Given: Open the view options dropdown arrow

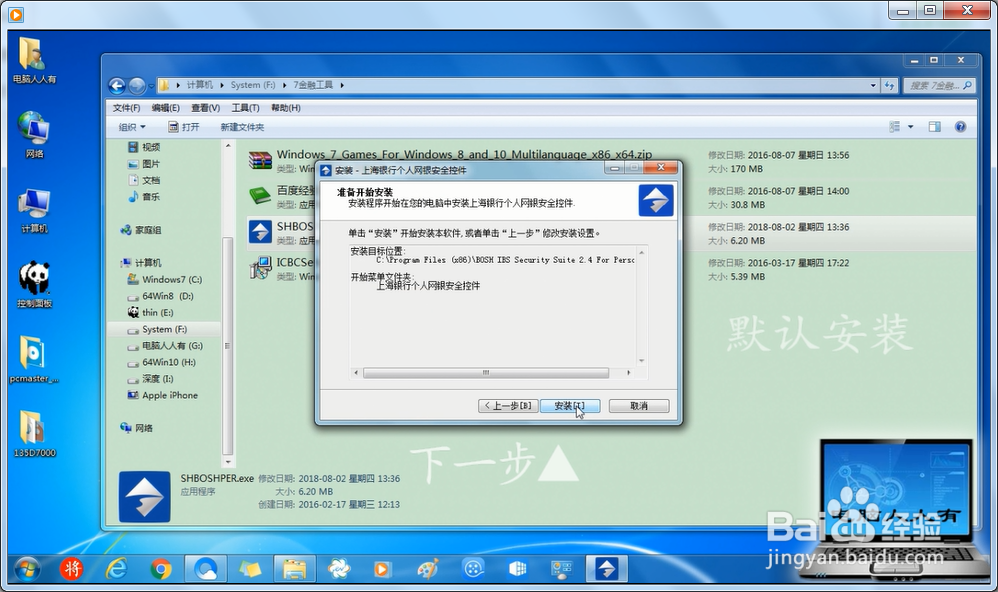Looking at the screenshot, I should coord(910,127).
